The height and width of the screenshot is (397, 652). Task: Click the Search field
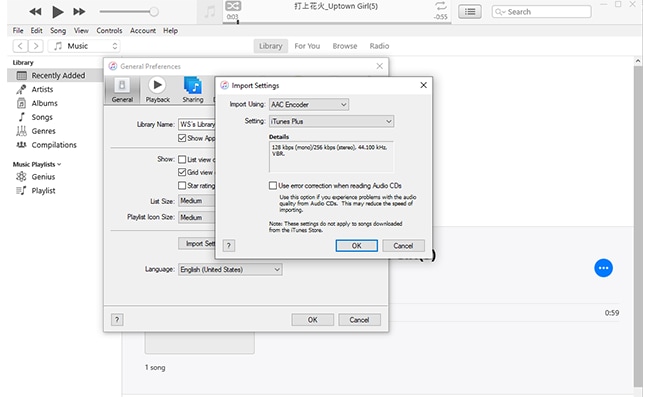(x=541, y=12)
